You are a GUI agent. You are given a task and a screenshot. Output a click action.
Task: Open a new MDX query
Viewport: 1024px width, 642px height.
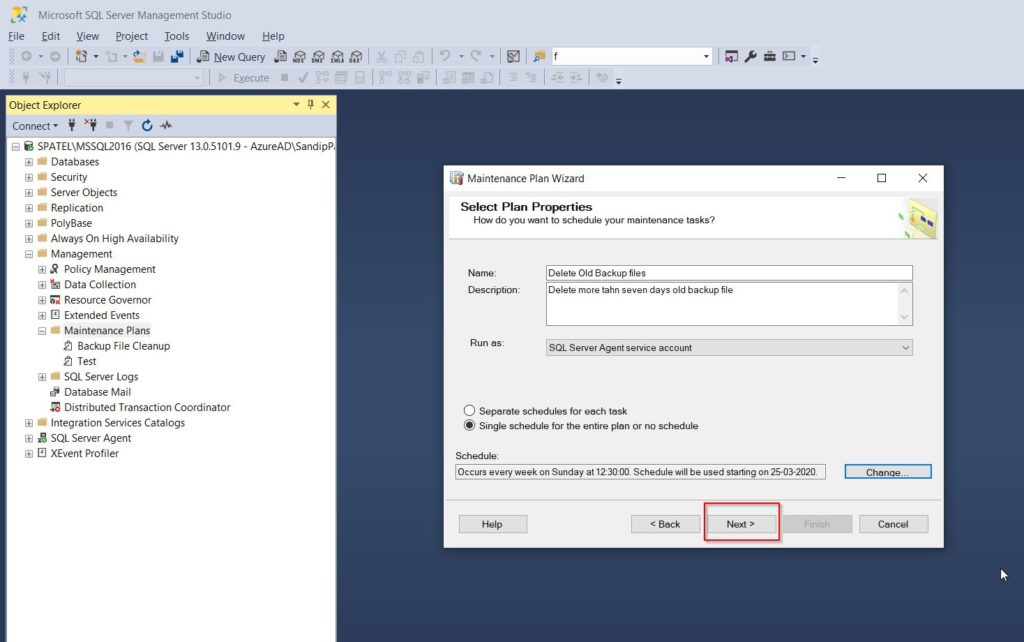(299, 57)
